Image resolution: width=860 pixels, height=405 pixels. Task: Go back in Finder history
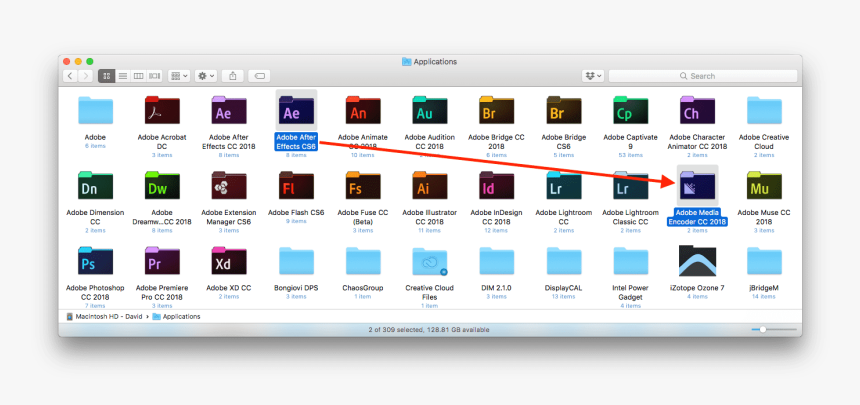70,76
